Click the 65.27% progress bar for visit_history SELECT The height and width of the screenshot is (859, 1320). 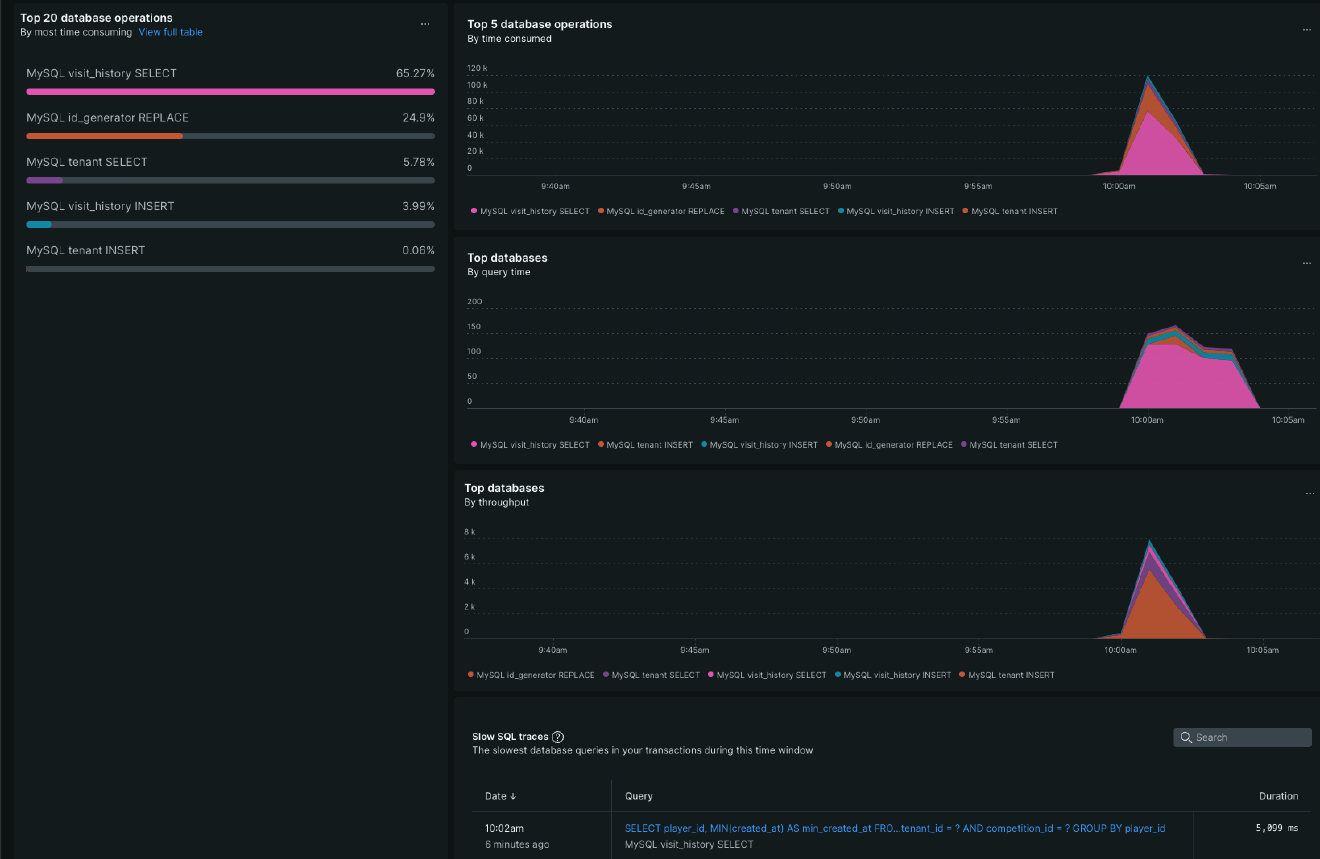click(230, 92)
